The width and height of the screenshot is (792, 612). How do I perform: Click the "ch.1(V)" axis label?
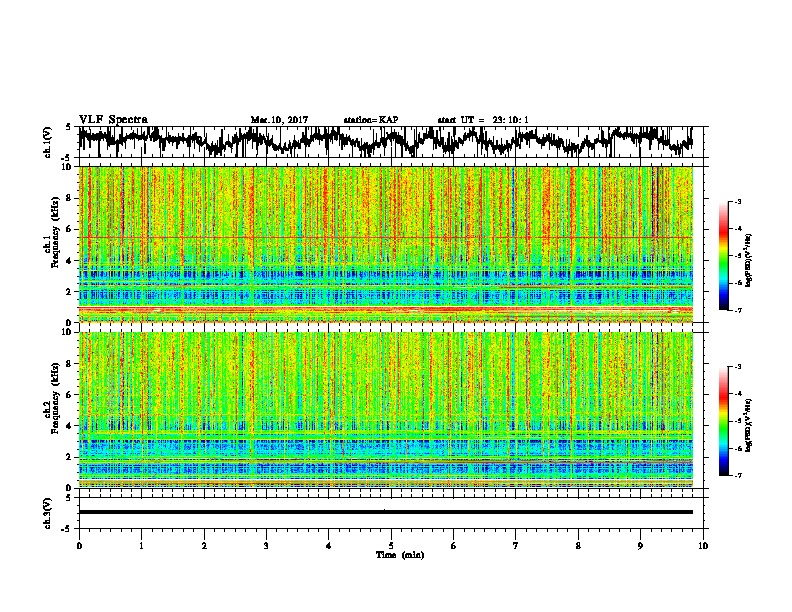48,142
